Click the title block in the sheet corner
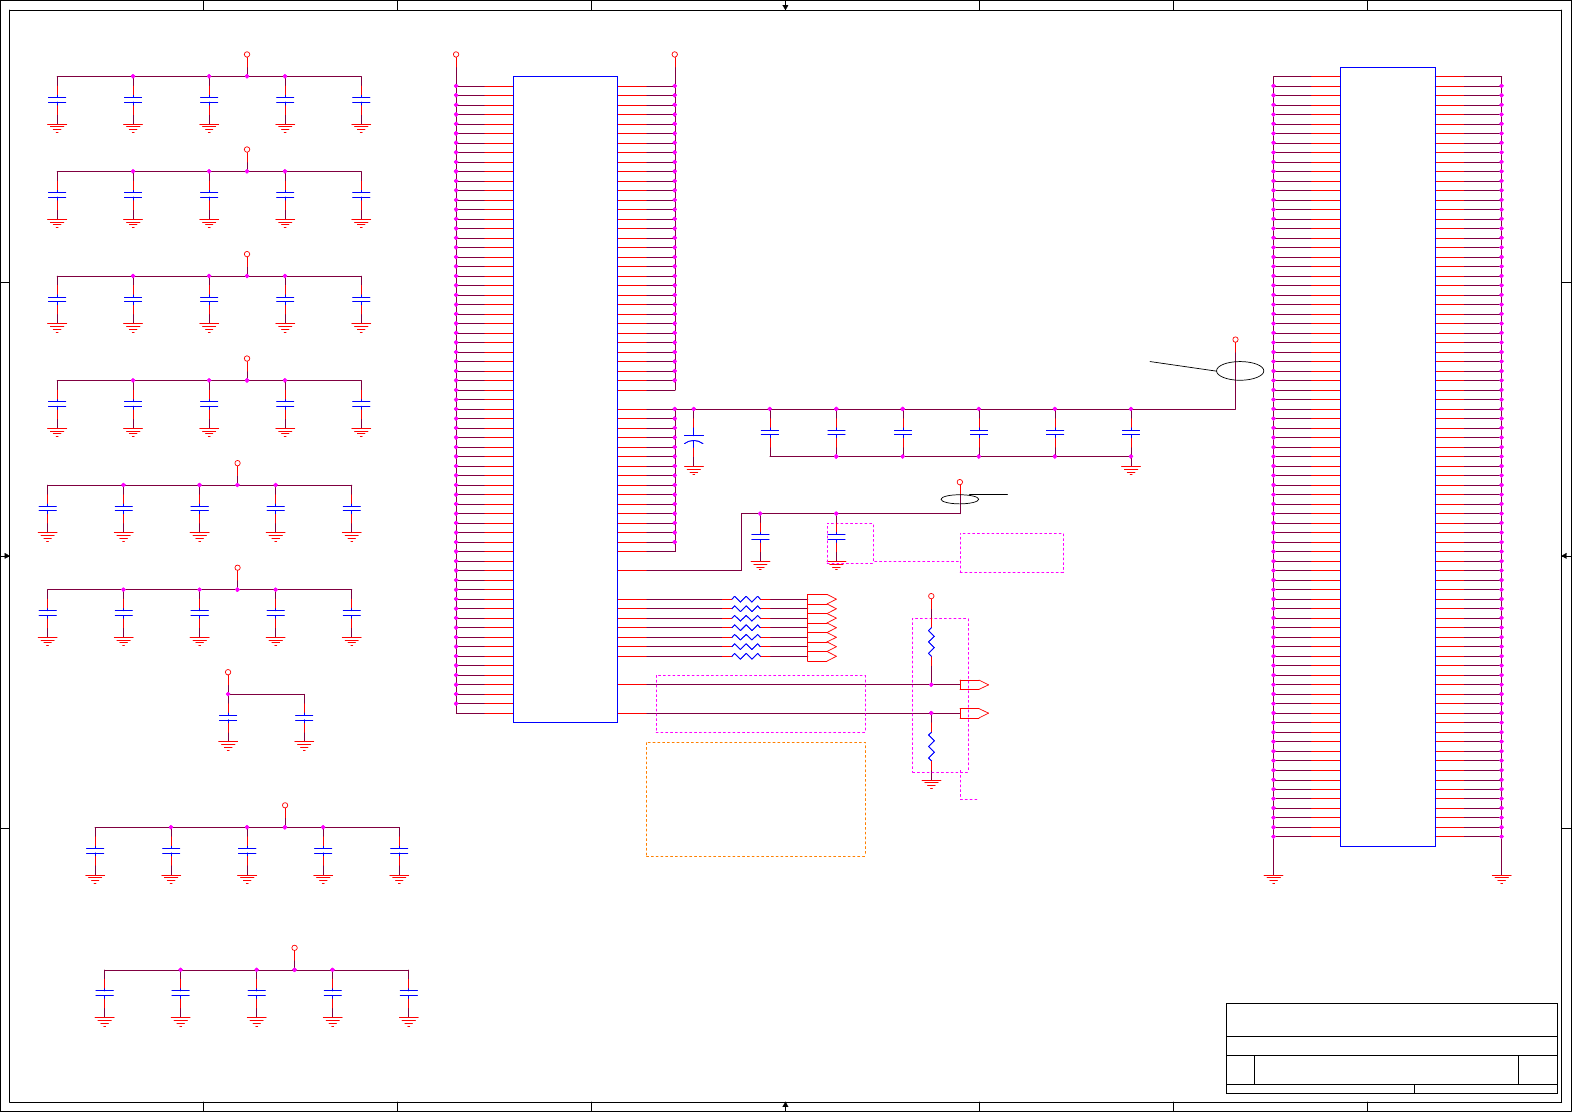The width and height of the screenshot is (1572, 1112). [x=1392, y=1048]
